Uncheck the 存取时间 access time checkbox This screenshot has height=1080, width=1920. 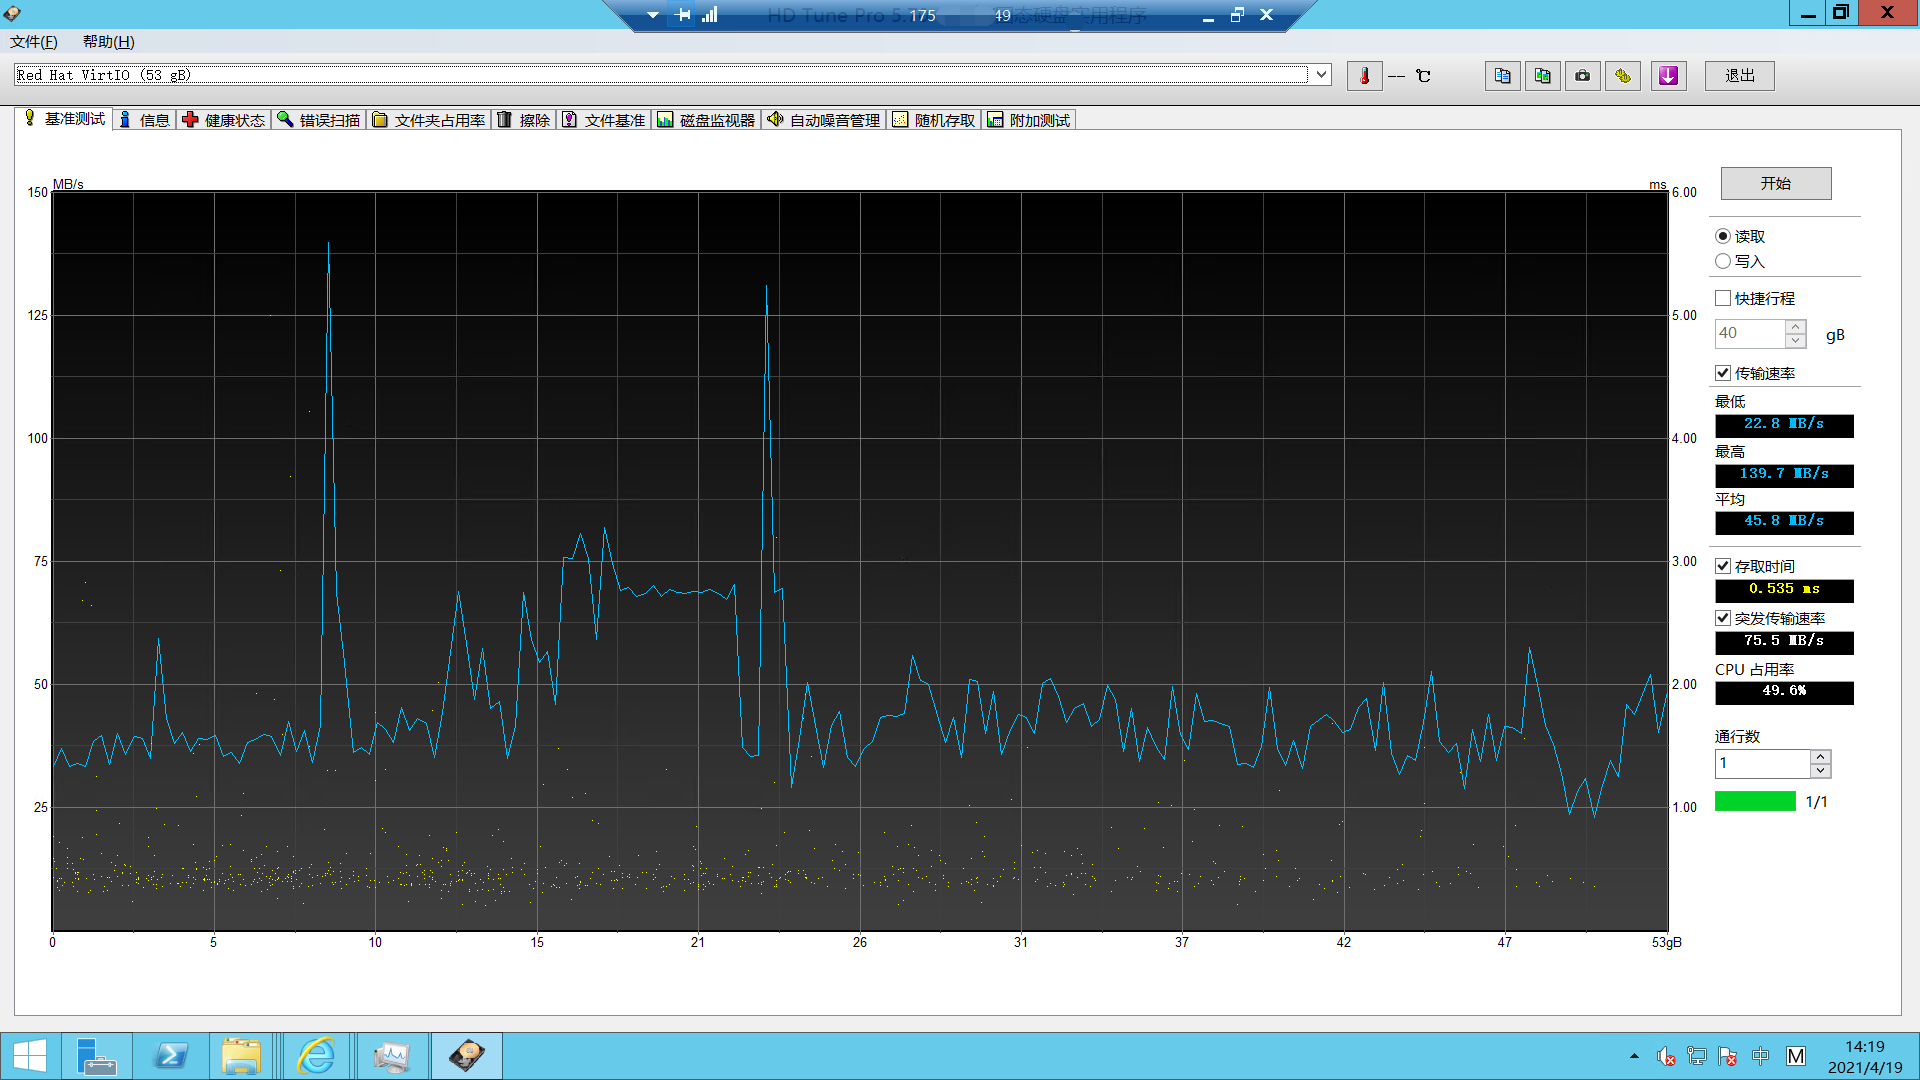pyautogui.click(x=1723, y=566)
